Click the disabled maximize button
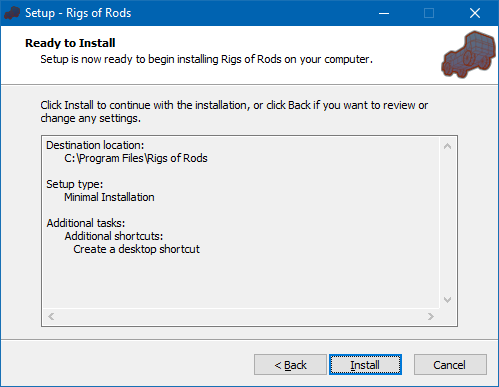The width and height of the screenshot is (499, 387). click(x=429, y=13)
